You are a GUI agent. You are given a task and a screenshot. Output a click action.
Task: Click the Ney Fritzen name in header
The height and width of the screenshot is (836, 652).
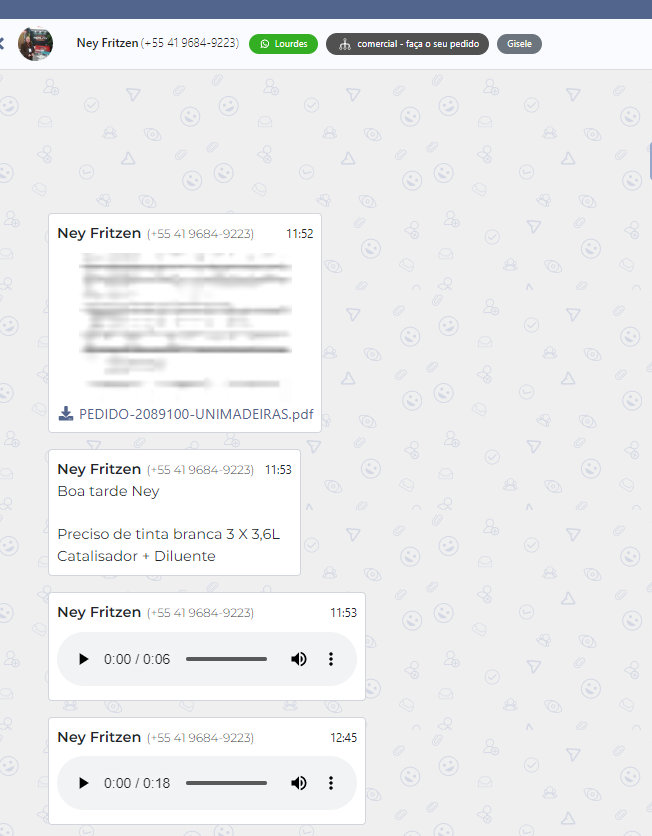tap(107, 43)
